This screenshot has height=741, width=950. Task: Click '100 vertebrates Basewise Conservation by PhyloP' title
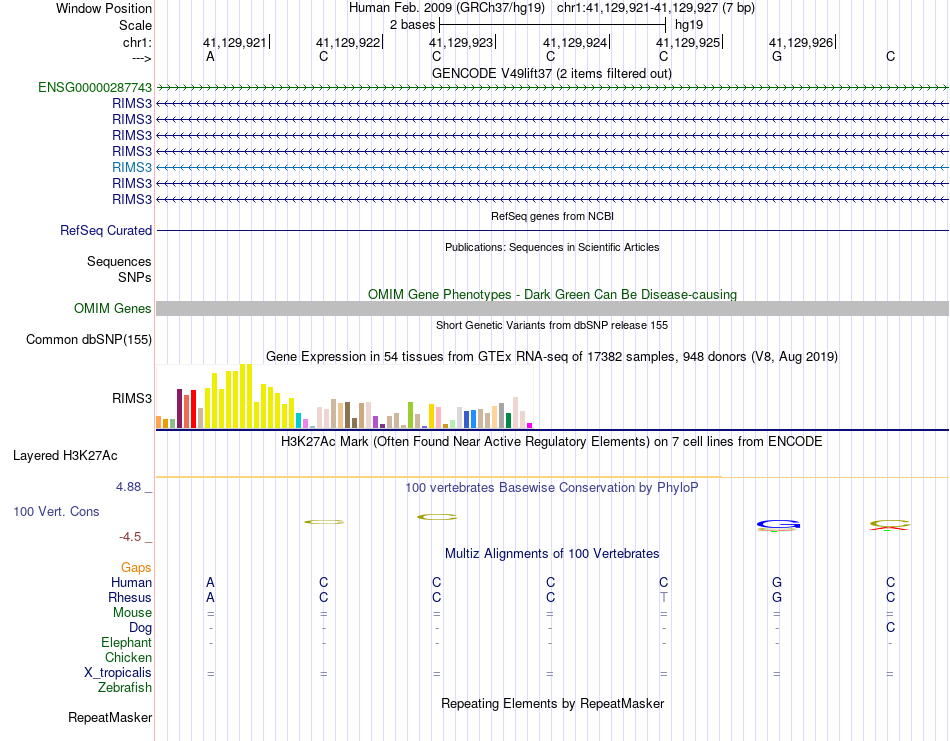[551, 488]
